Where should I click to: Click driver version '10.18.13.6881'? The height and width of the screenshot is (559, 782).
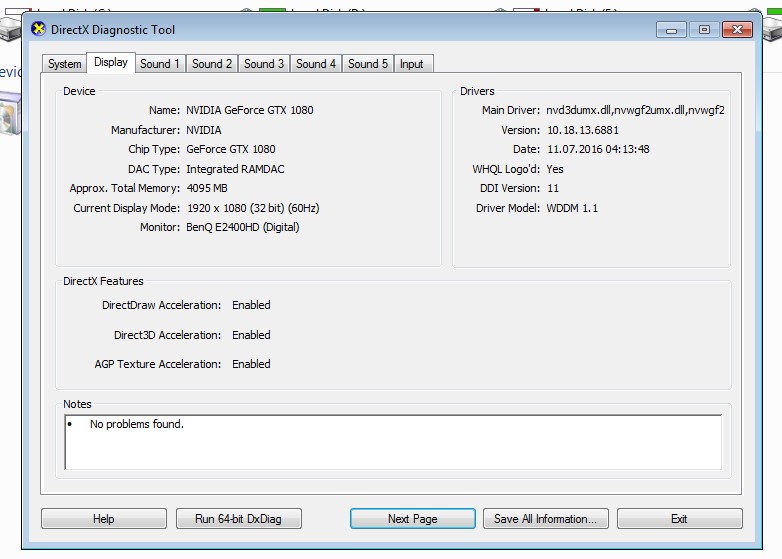click(x=583, y=130)
